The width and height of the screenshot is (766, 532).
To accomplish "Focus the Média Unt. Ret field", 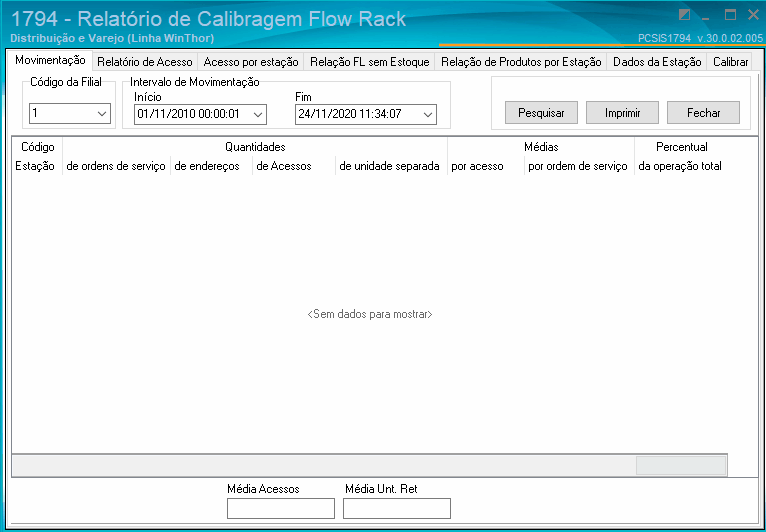I will tap(397, 509).
